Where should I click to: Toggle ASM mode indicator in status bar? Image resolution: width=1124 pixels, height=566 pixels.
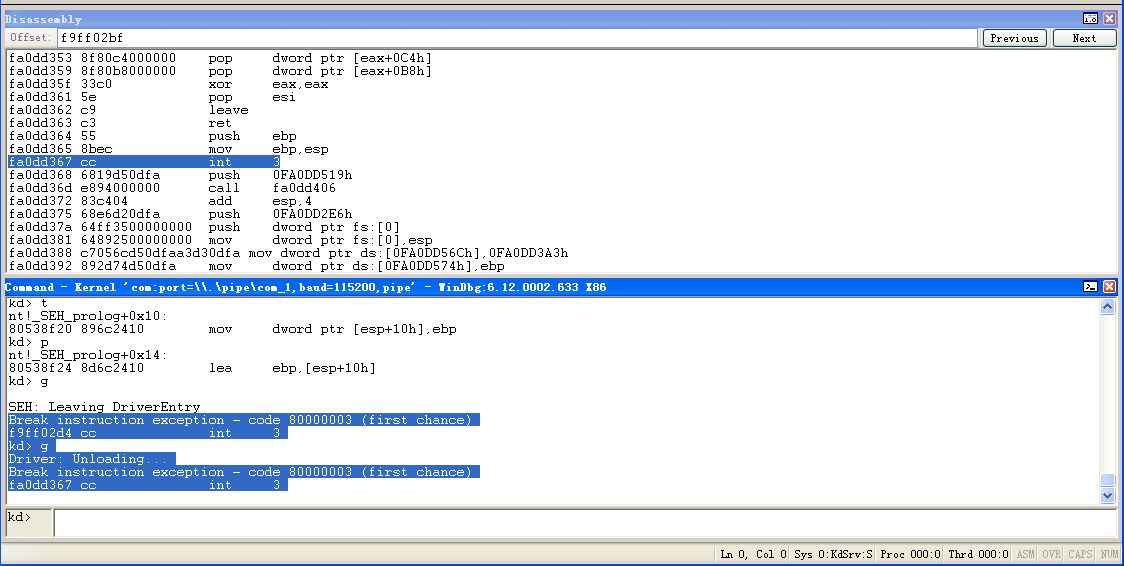click(1026, 554)
